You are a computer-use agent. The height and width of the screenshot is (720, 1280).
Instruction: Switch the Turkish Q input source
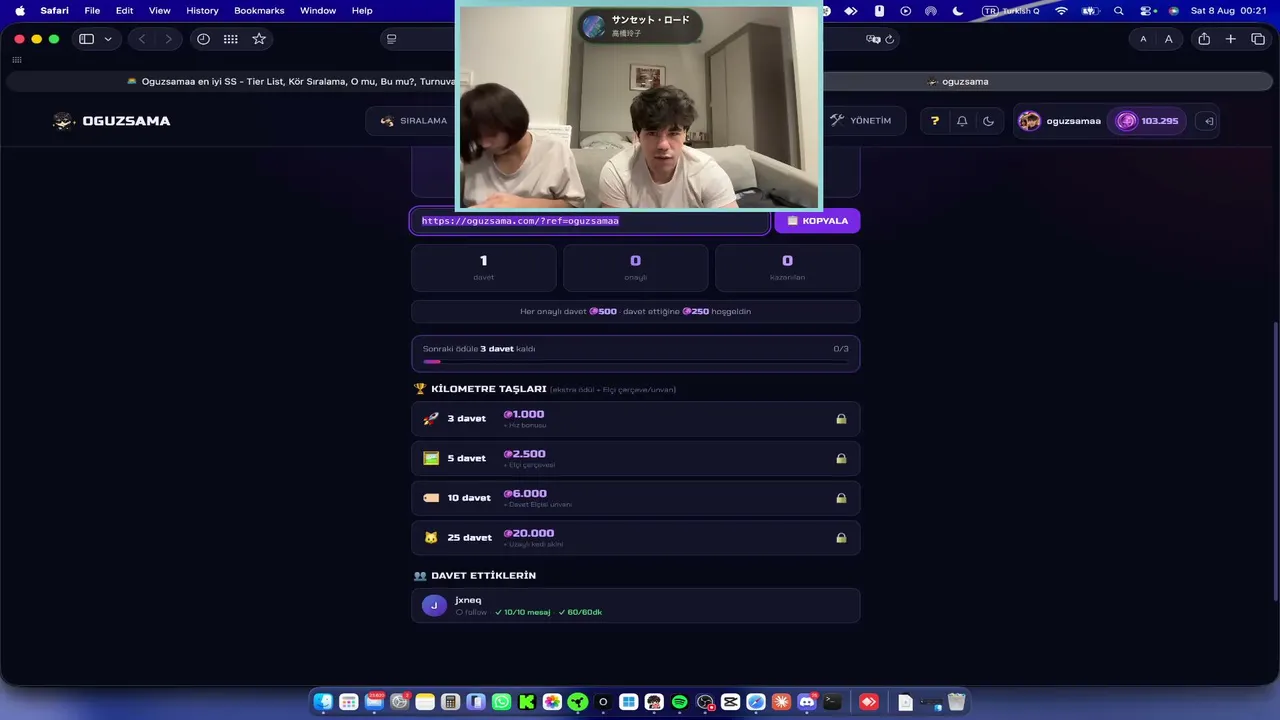(x=1011, y=11)
